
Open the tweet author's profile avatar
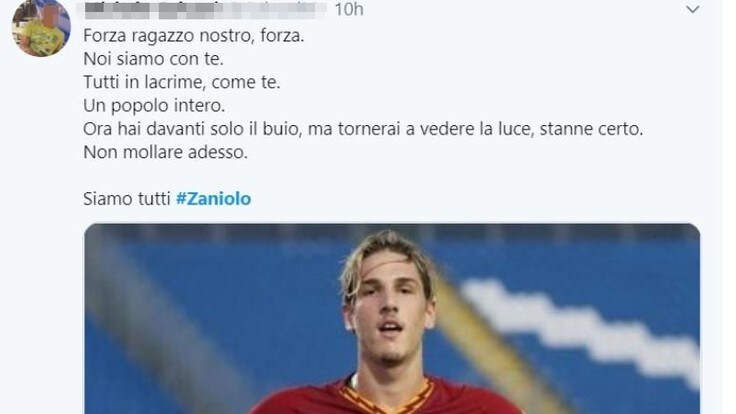(x=41, y=27)
